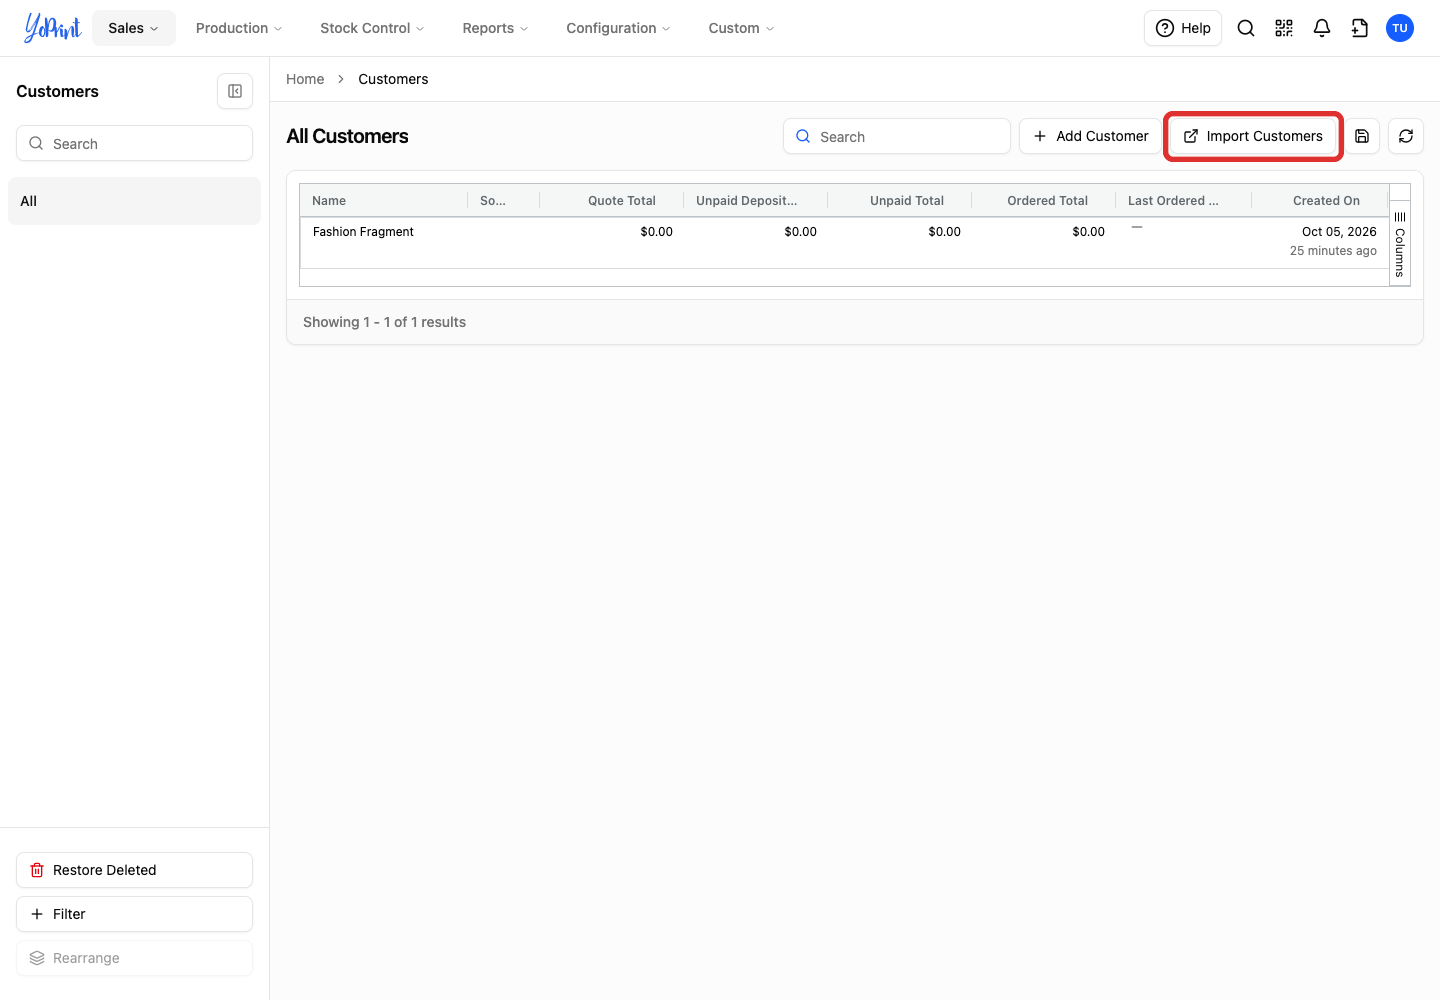The width and height of the screenshot is (1440, 1000).
Task: Save the current view with disk icon
Action: tap(1362, 136)
